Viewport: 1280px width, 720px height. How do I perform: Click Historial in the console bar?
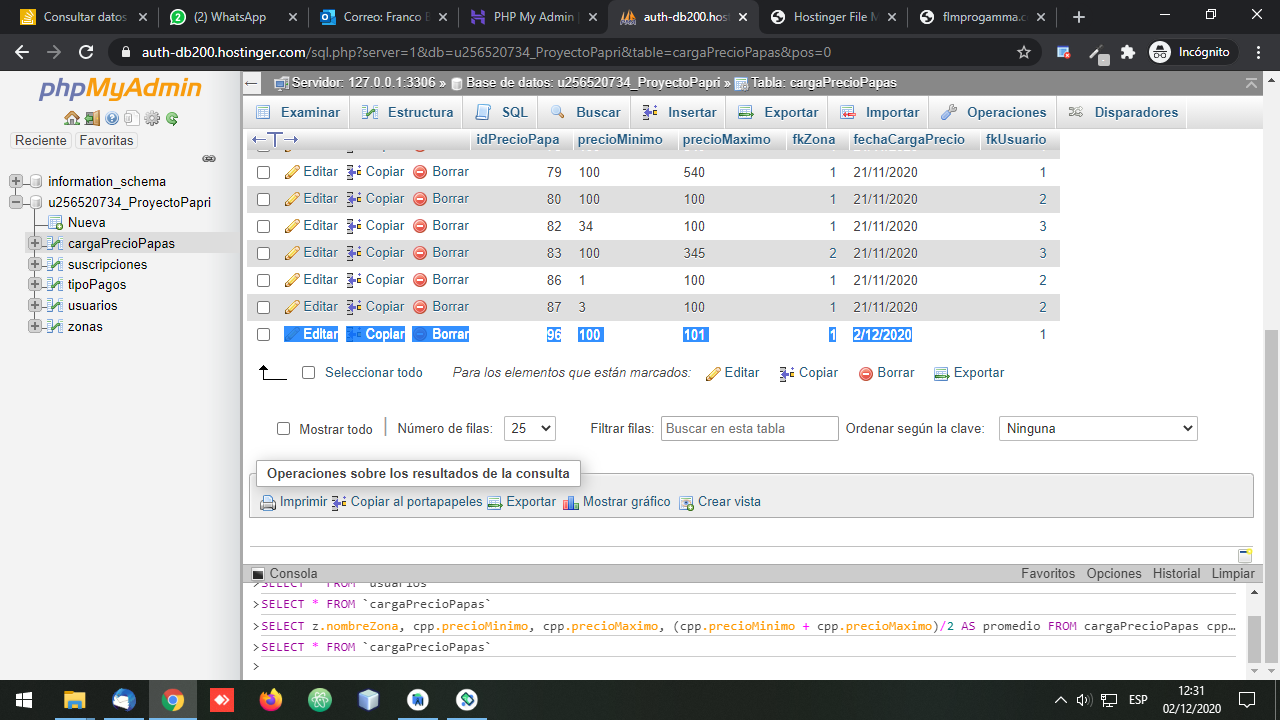(1176, 574)
